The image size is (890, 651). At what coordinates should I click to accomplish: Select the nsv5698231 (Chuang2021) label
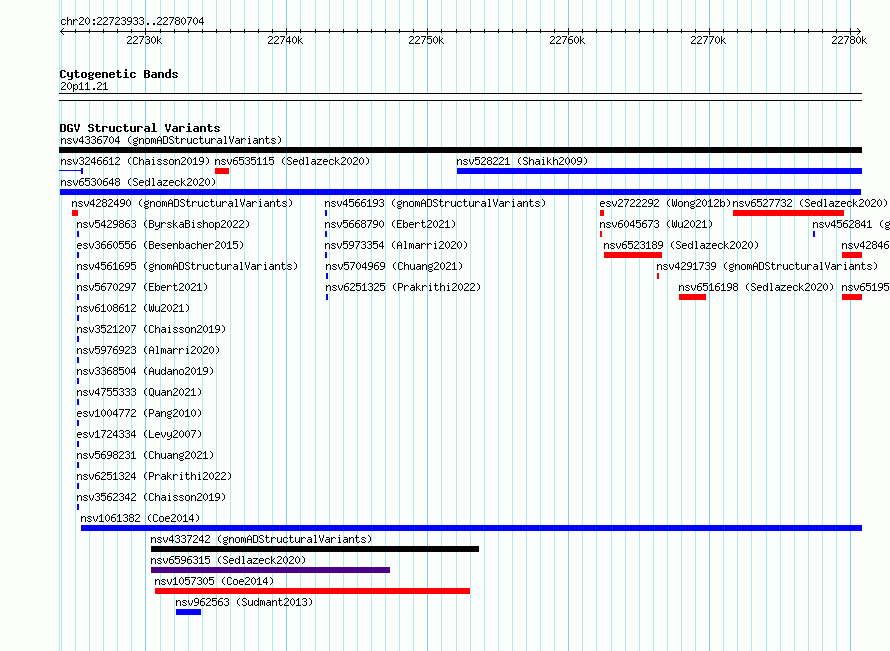(x=145, y=455)
